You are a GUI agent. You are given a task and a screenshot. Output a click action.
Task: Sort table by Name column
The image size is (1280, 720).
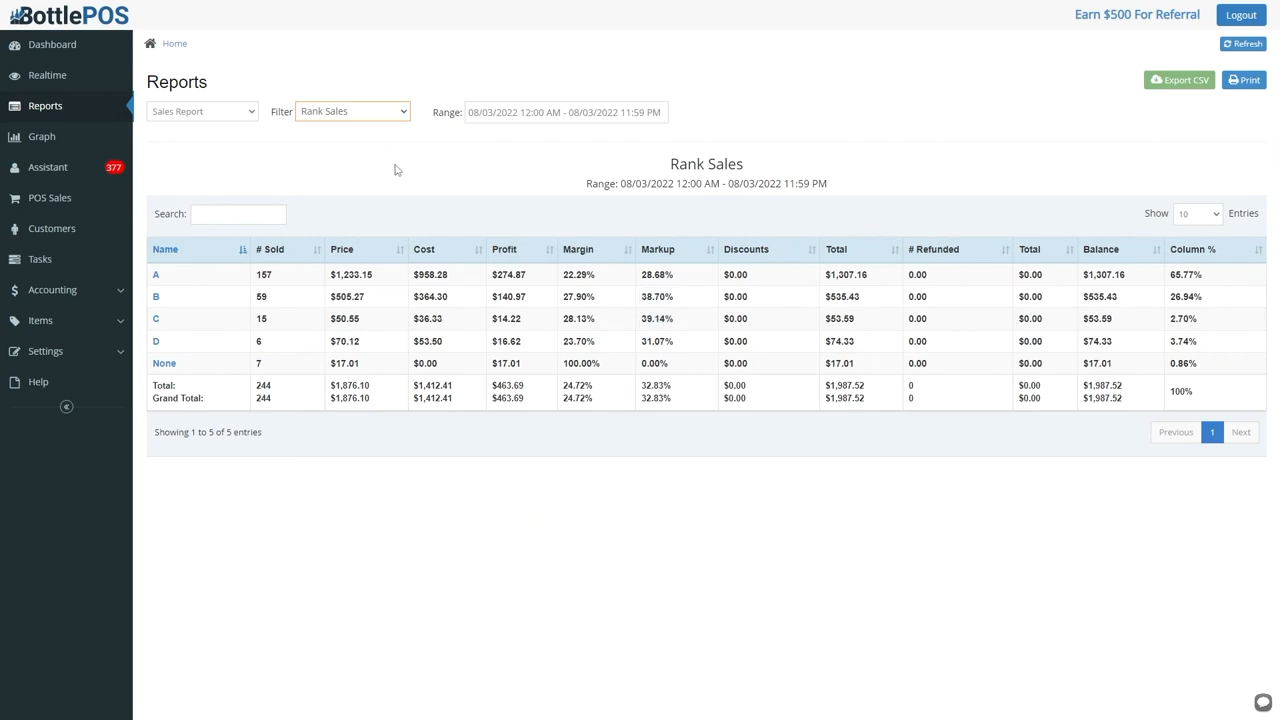199,250
